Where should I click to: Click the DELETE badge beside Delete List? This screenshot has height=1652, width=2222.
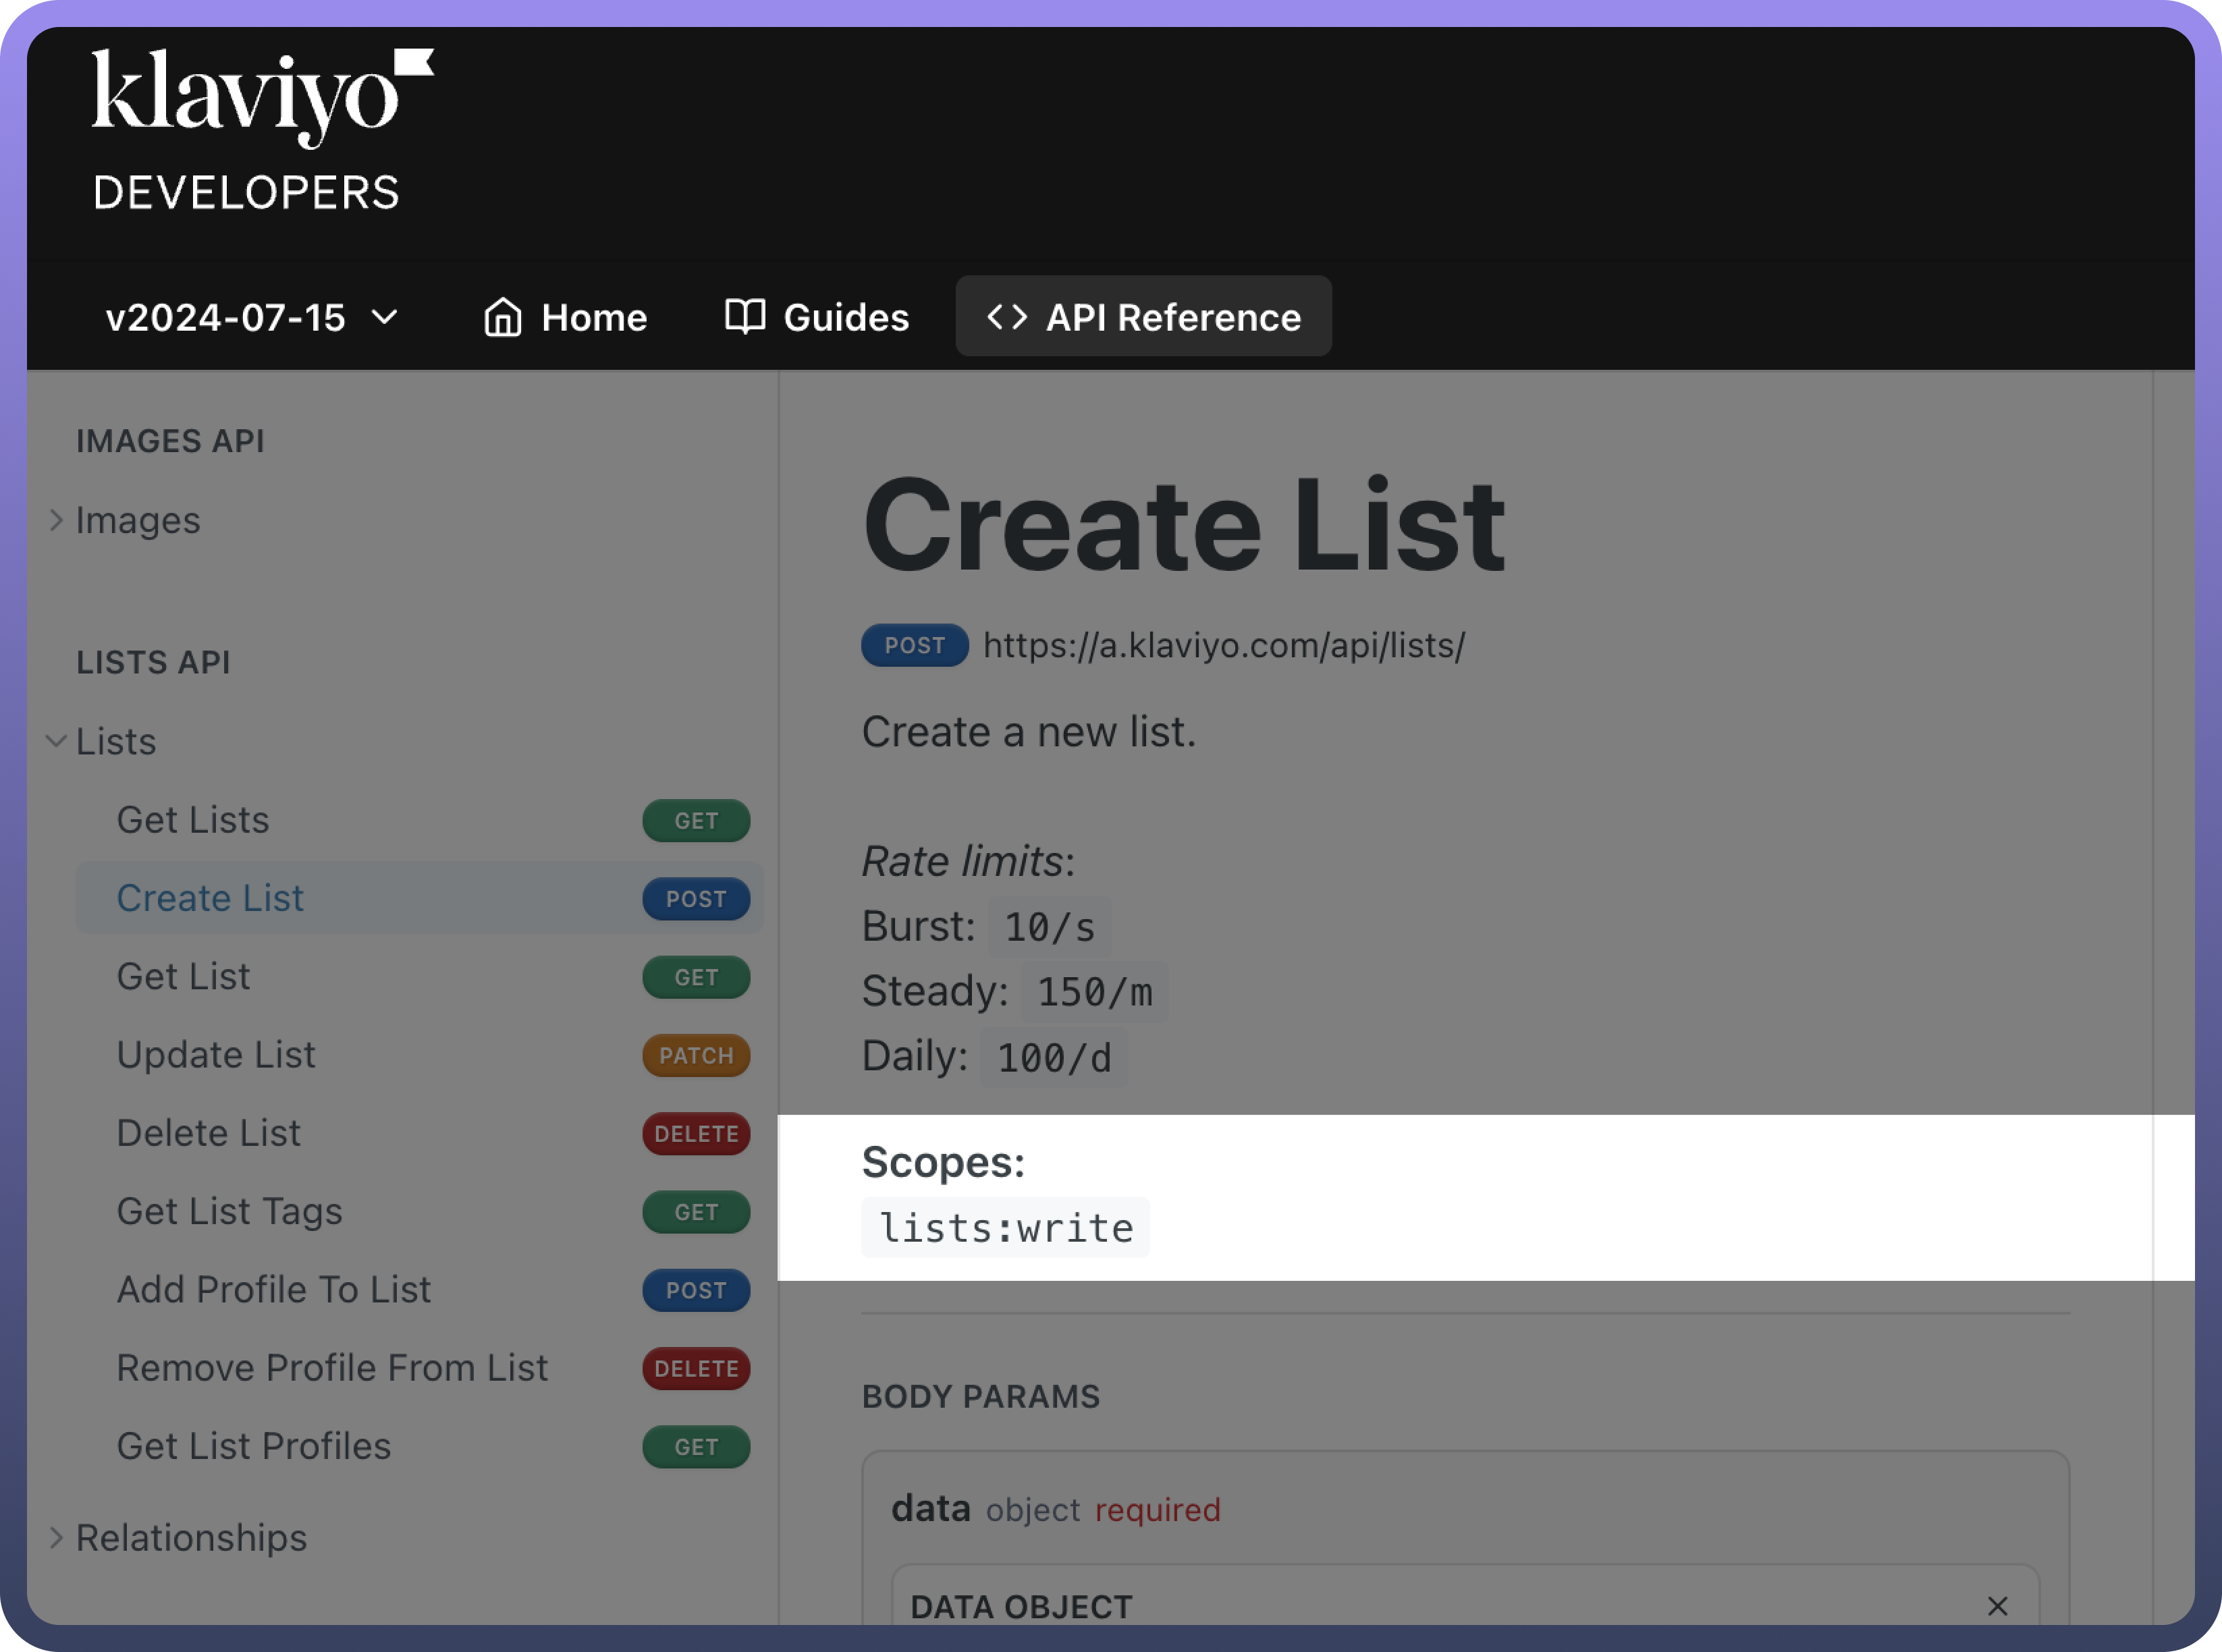[696, 1134]
